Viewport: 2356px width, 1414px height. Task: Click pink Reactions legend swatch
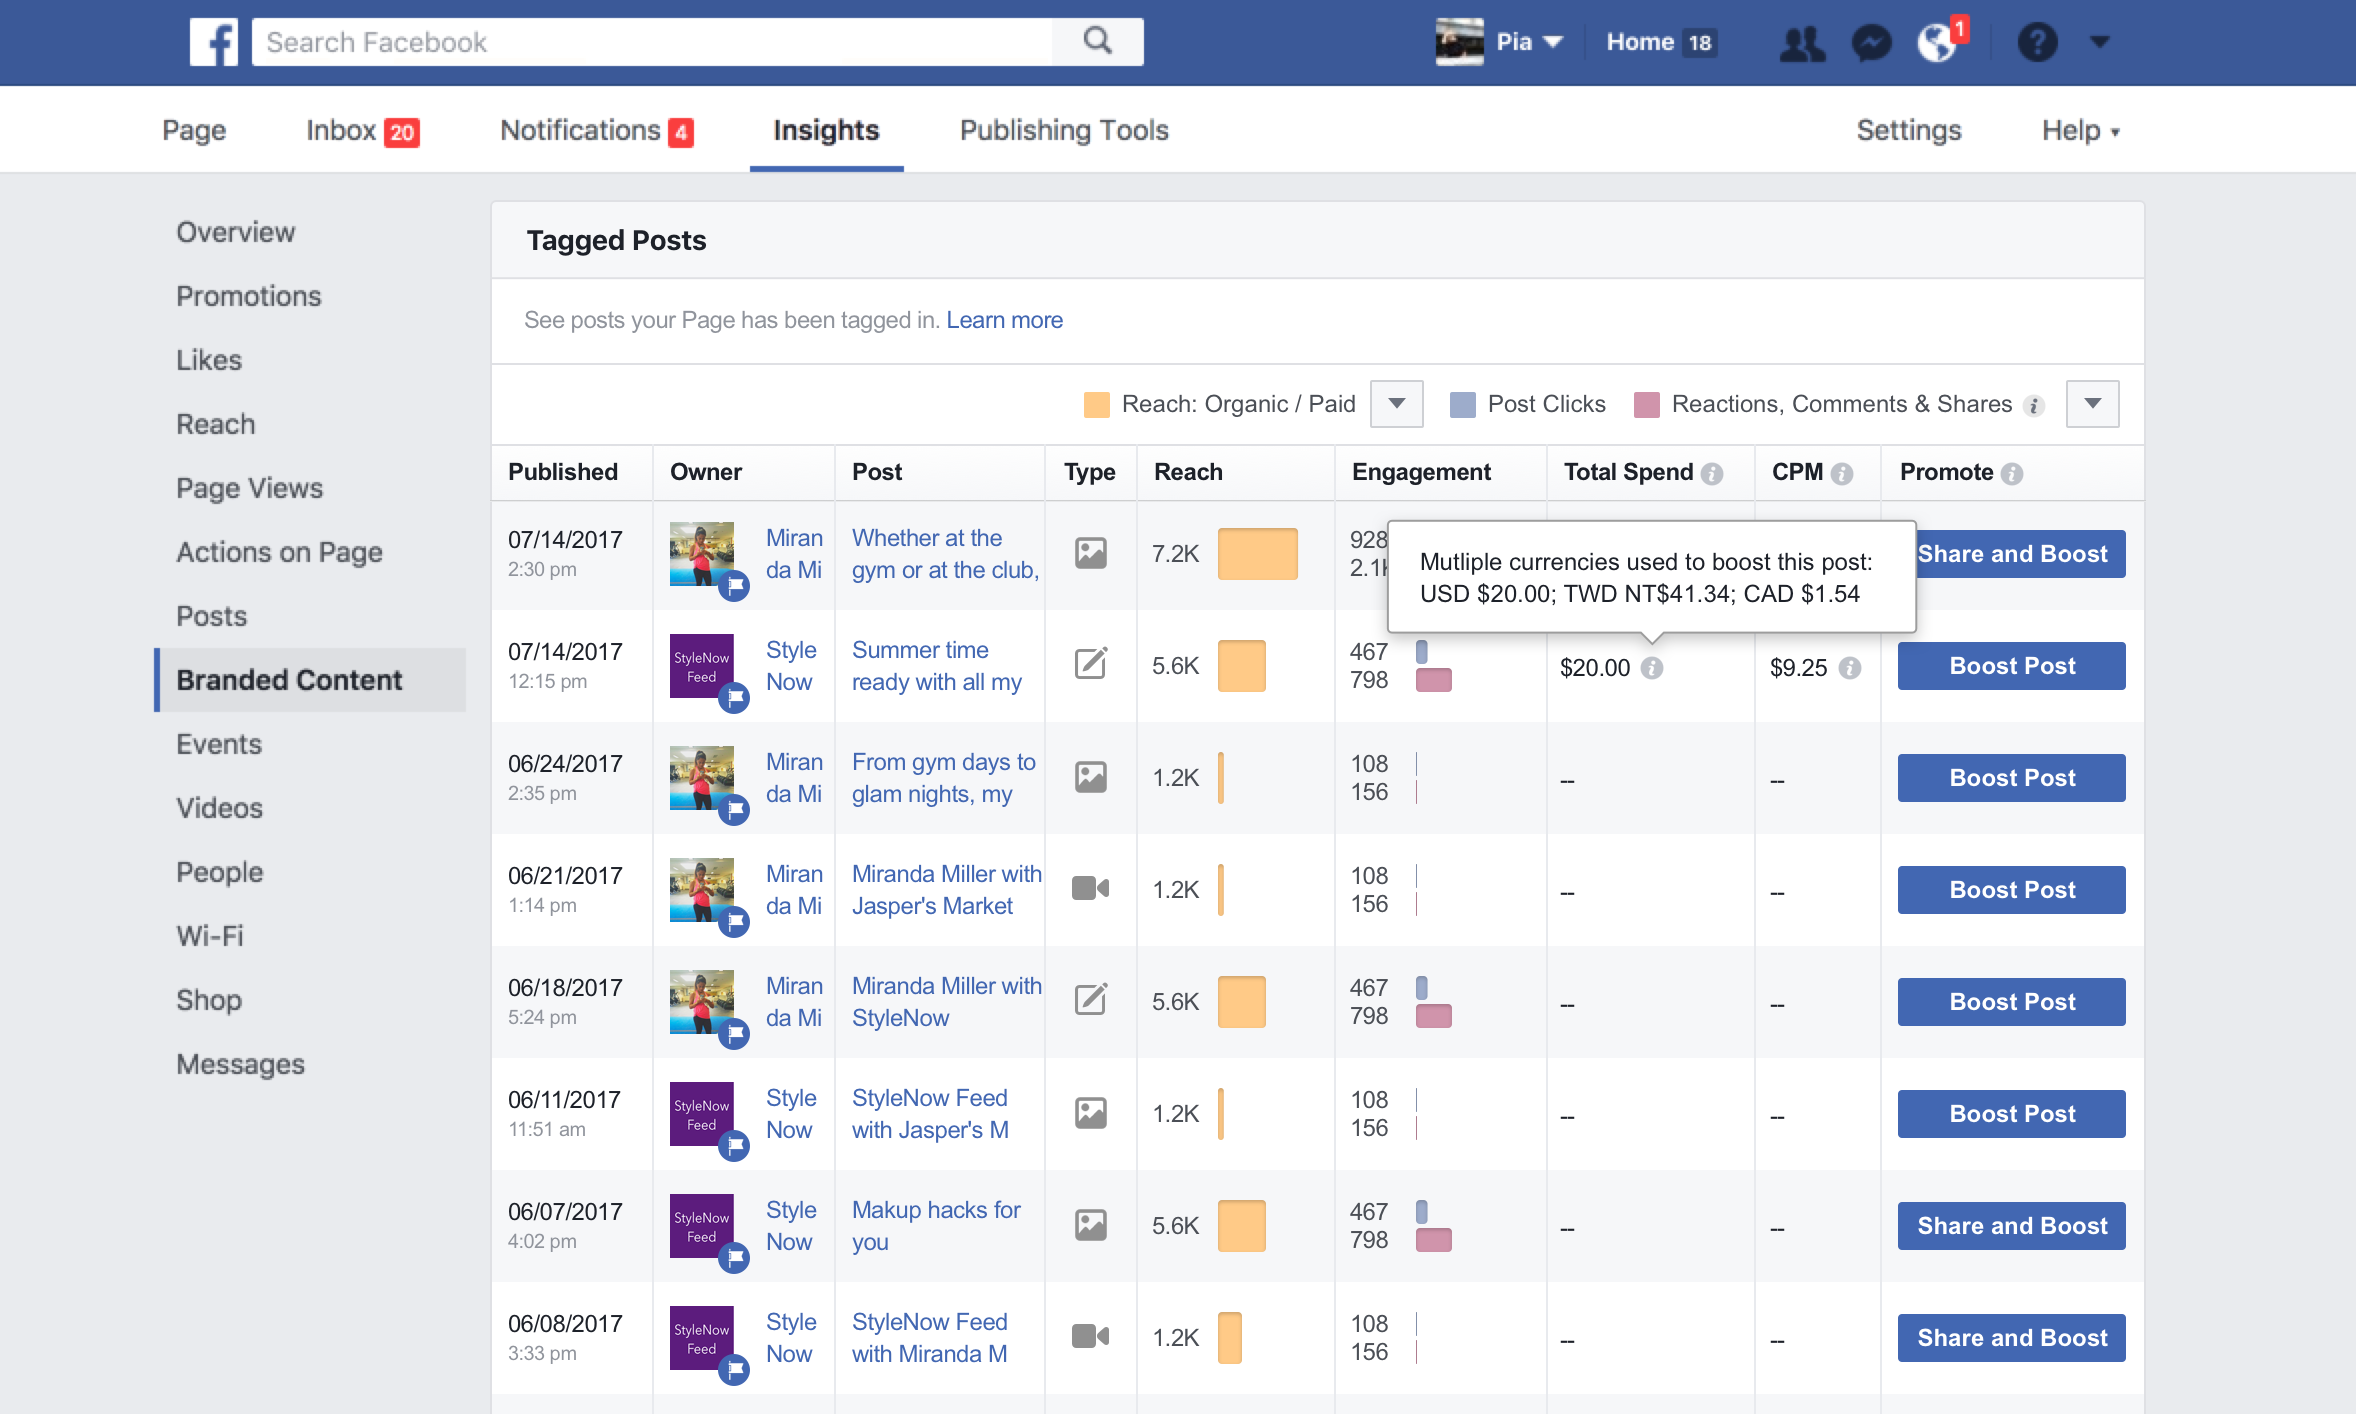coord(1647,405)
